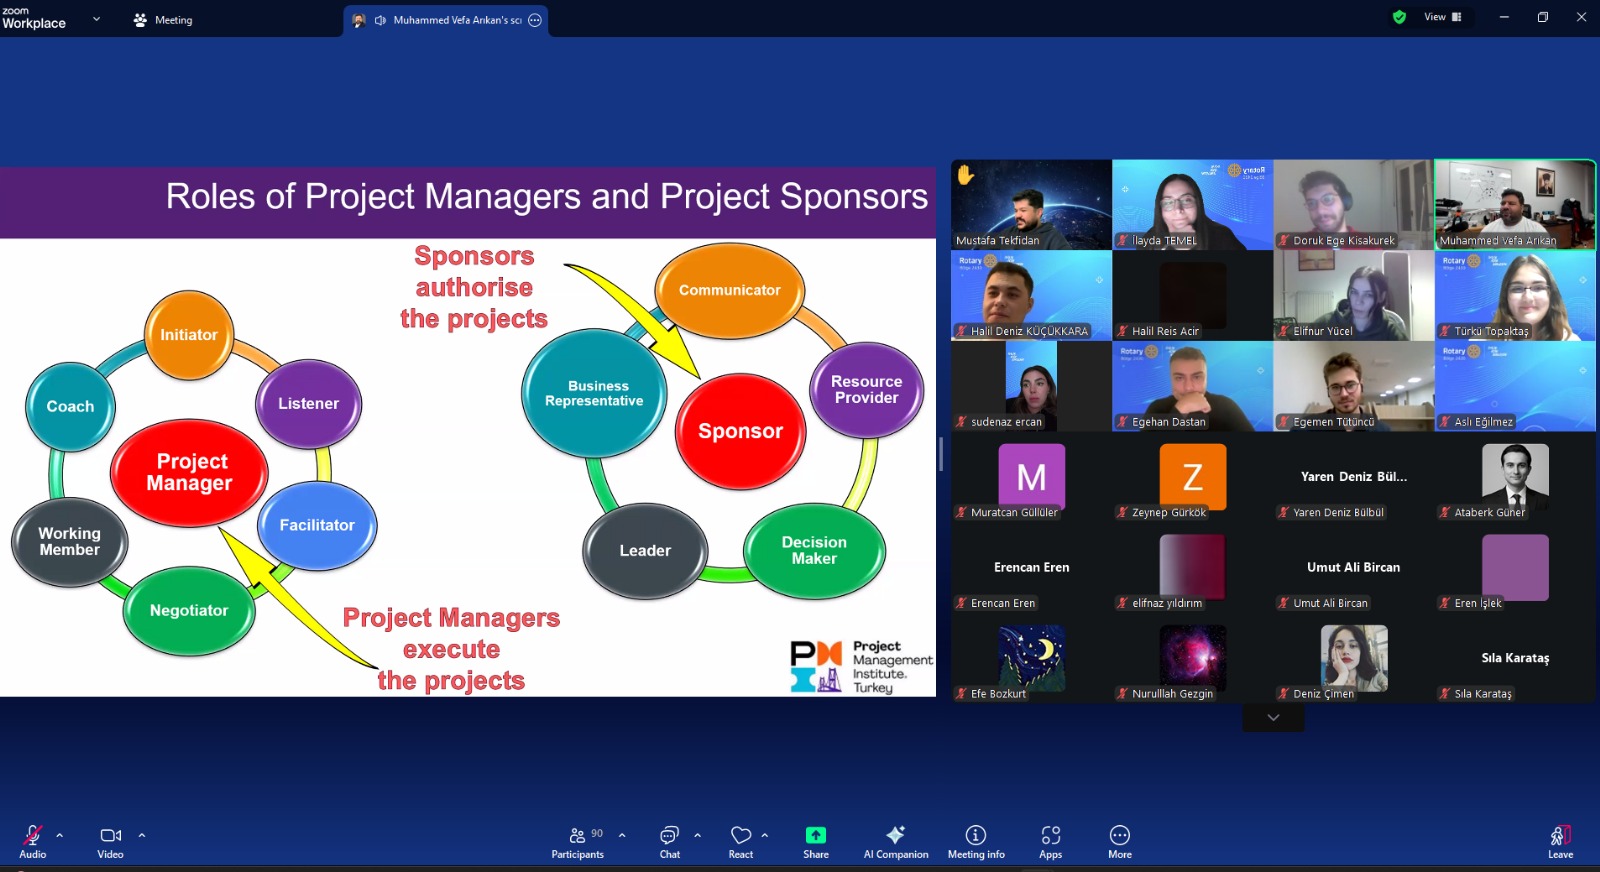The width and height of the screenshot is (1600, 872).
Task: Click the encryption shield icon
Action: (1399, 17)
